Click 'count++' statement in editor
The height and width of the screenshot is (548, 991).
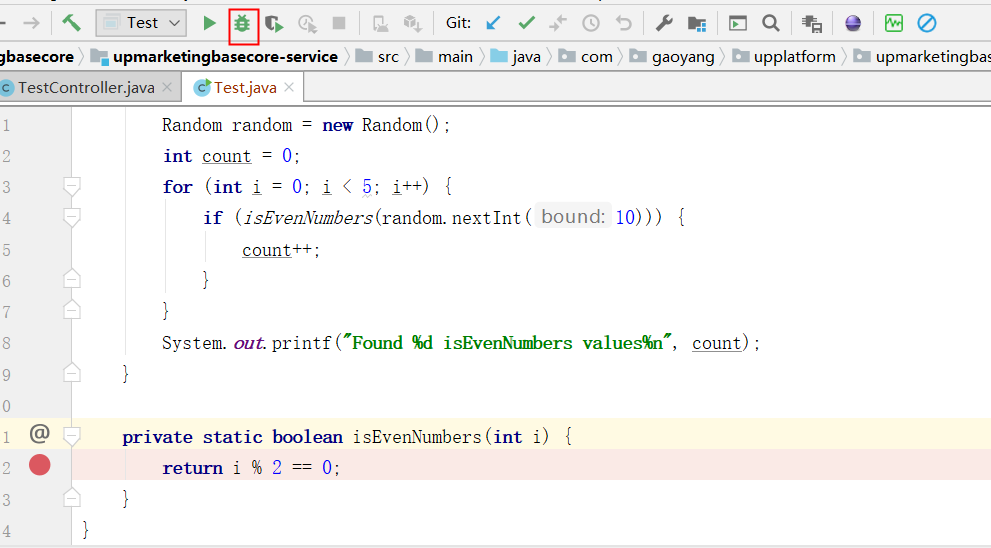tap(281, 250)
